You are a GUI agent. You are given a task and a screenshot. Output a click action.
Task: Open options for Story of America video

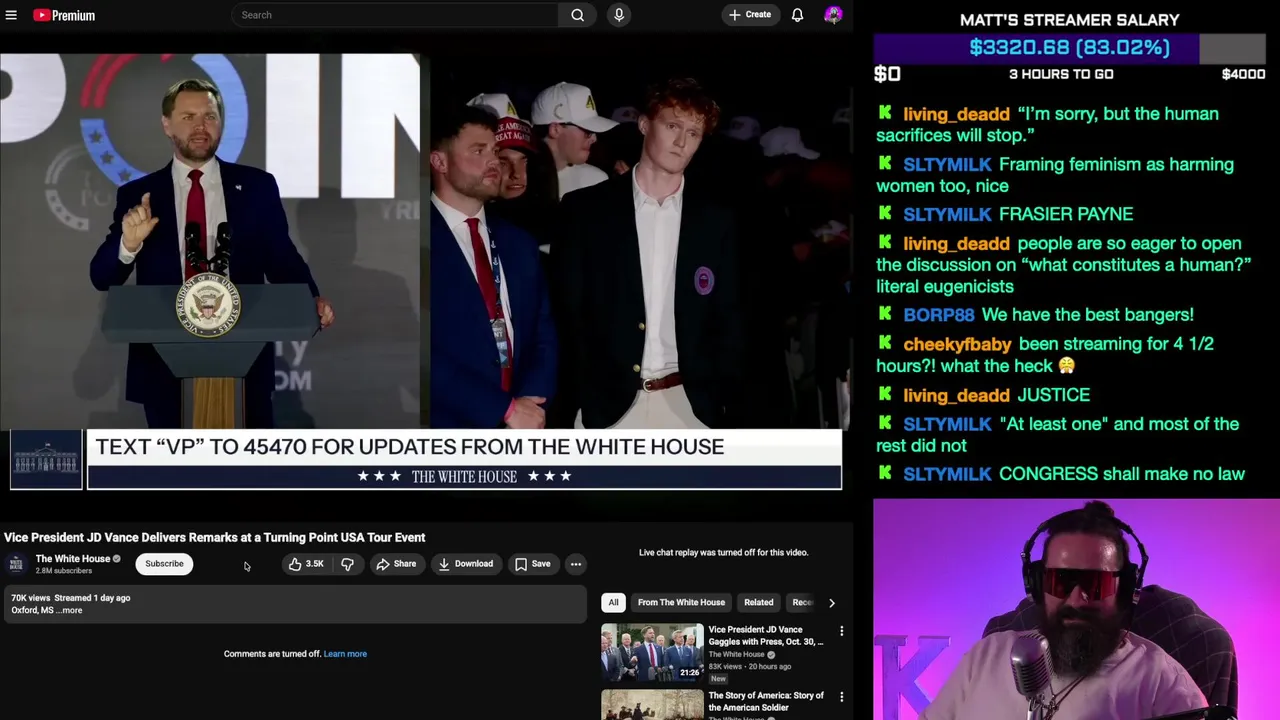point(841,697)
